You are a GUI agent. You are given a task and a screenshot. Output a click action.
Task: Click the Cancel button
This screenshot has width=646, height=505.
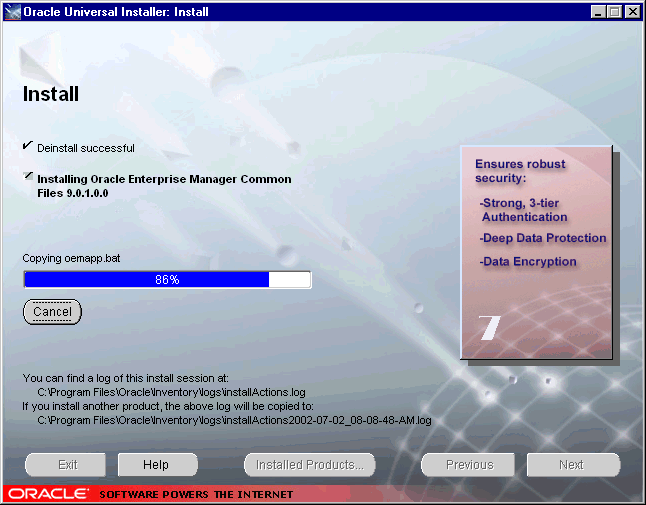click(x=52, y=312)
